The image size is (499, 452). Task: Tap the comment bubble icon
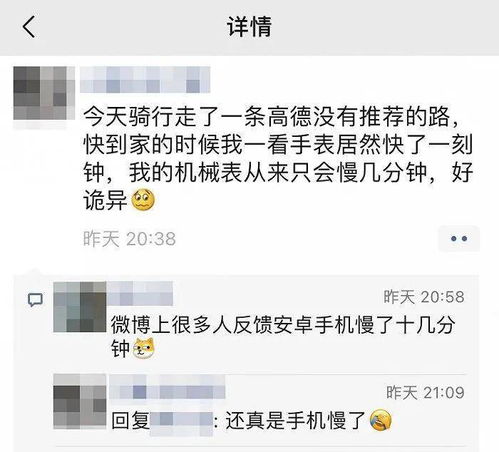[35, 300]
